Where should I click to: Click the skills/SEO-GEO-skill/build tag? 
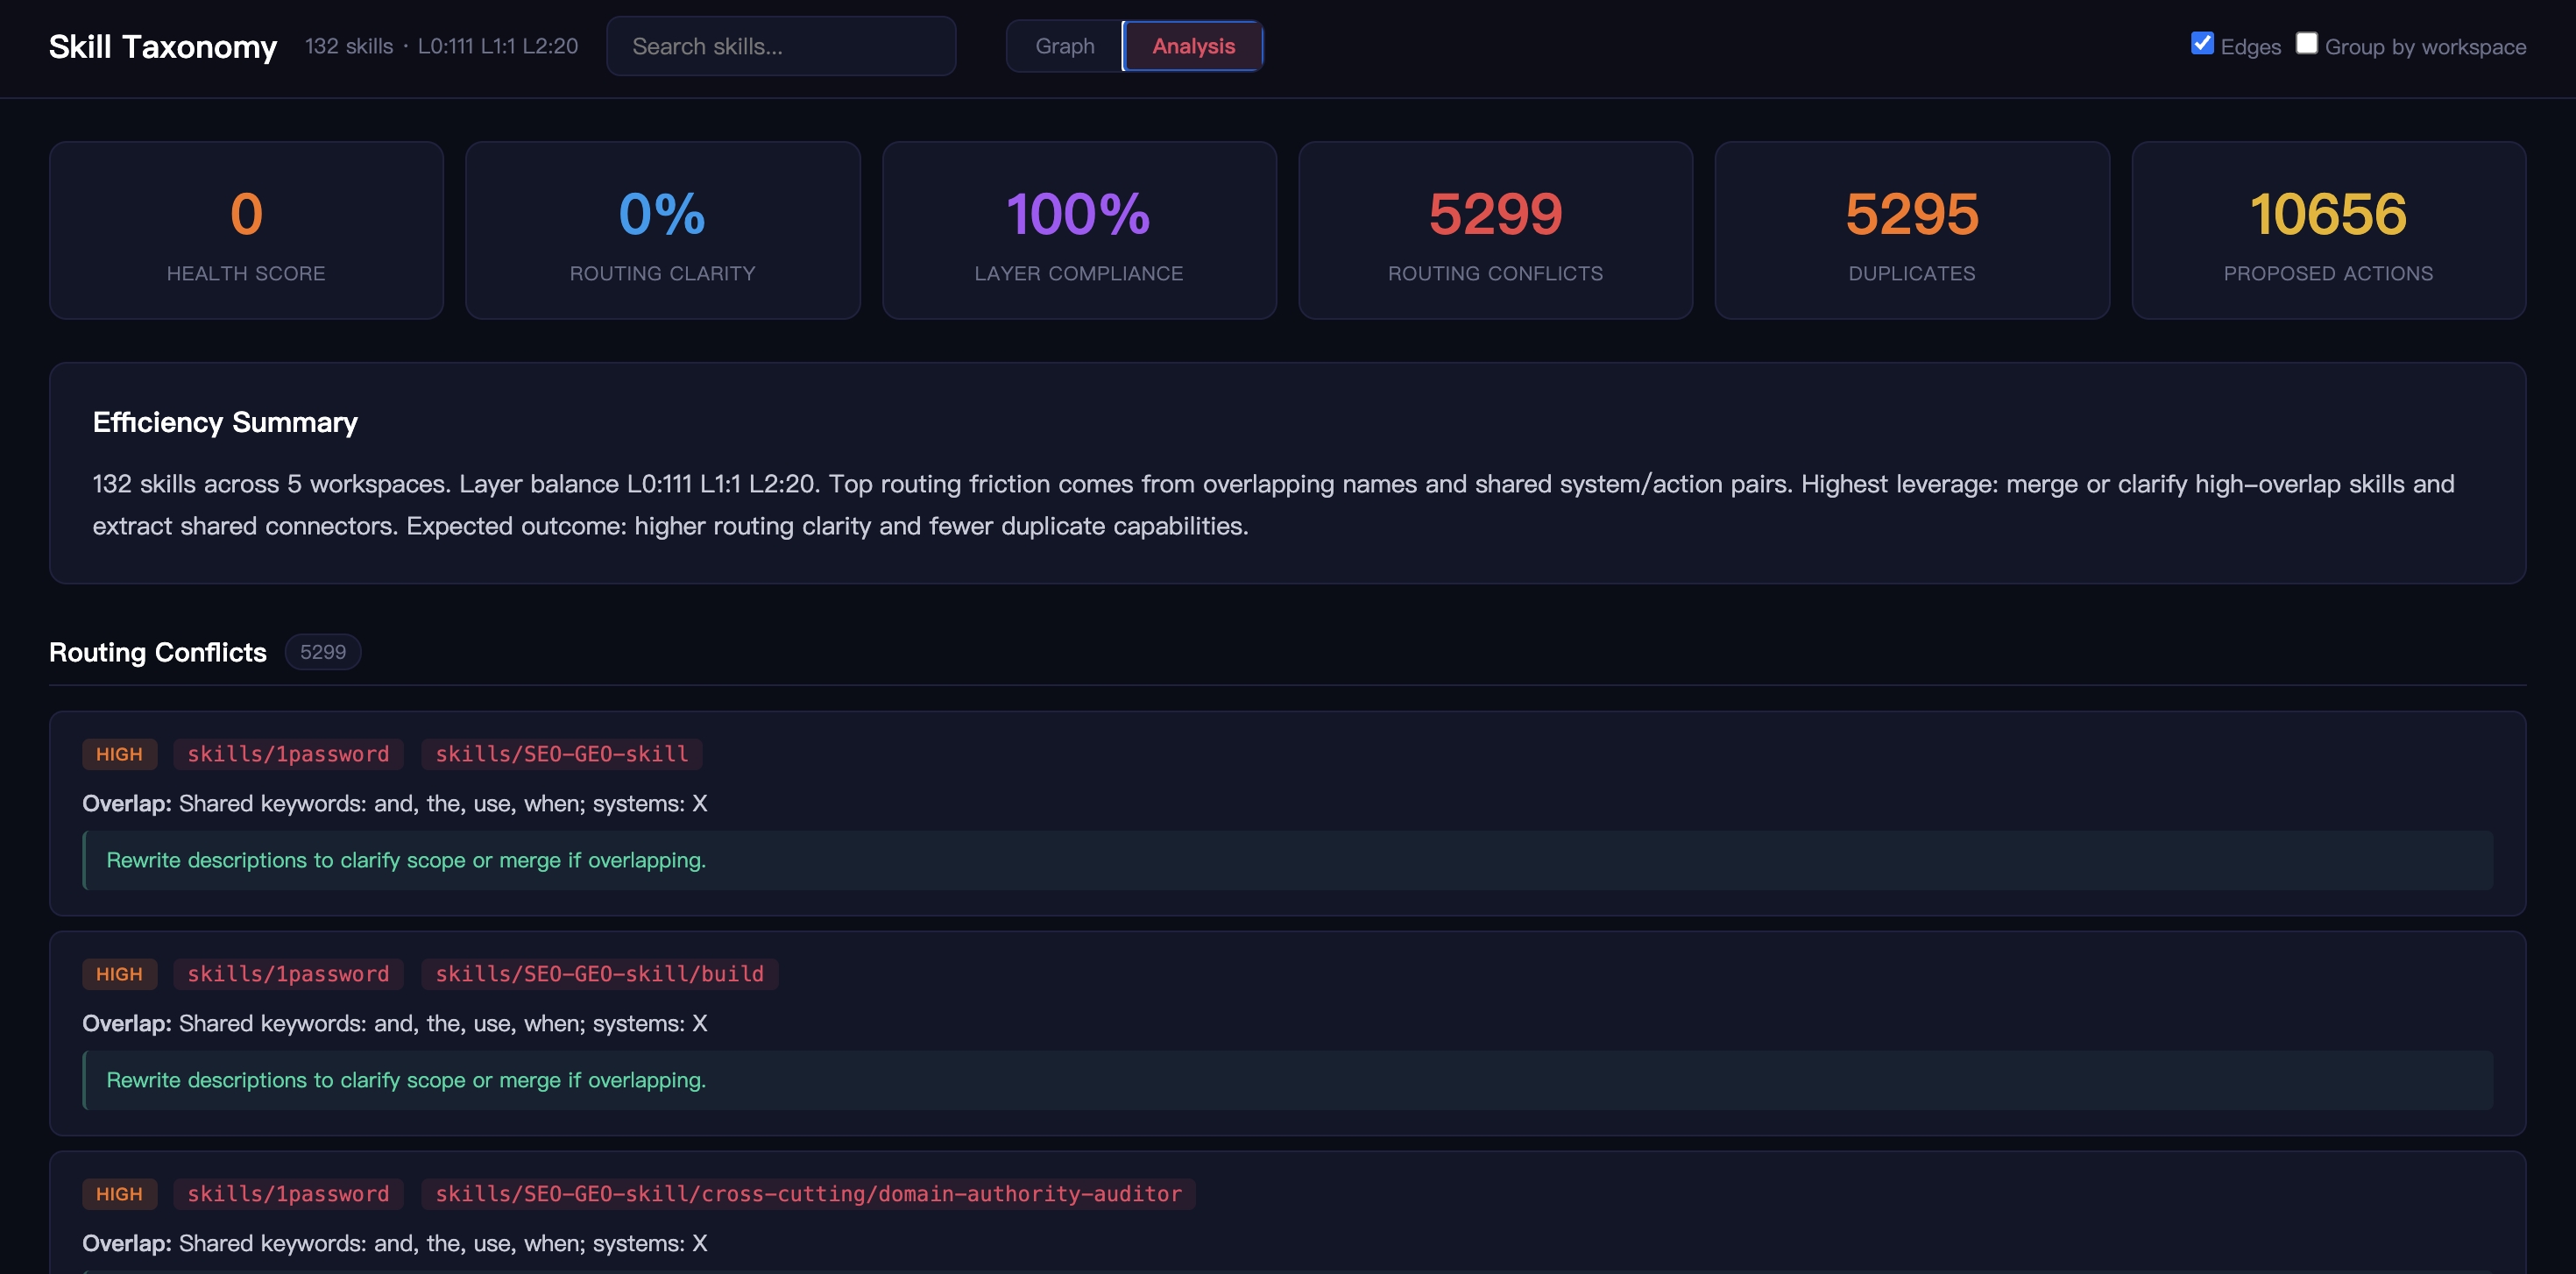pos(599,974)
